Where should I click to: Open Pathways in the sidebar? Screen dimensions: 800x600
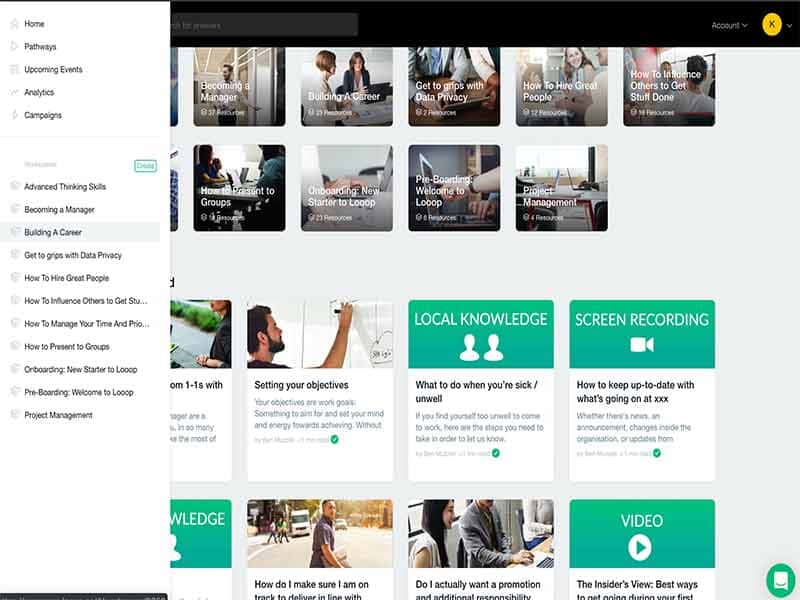[40, 46]
